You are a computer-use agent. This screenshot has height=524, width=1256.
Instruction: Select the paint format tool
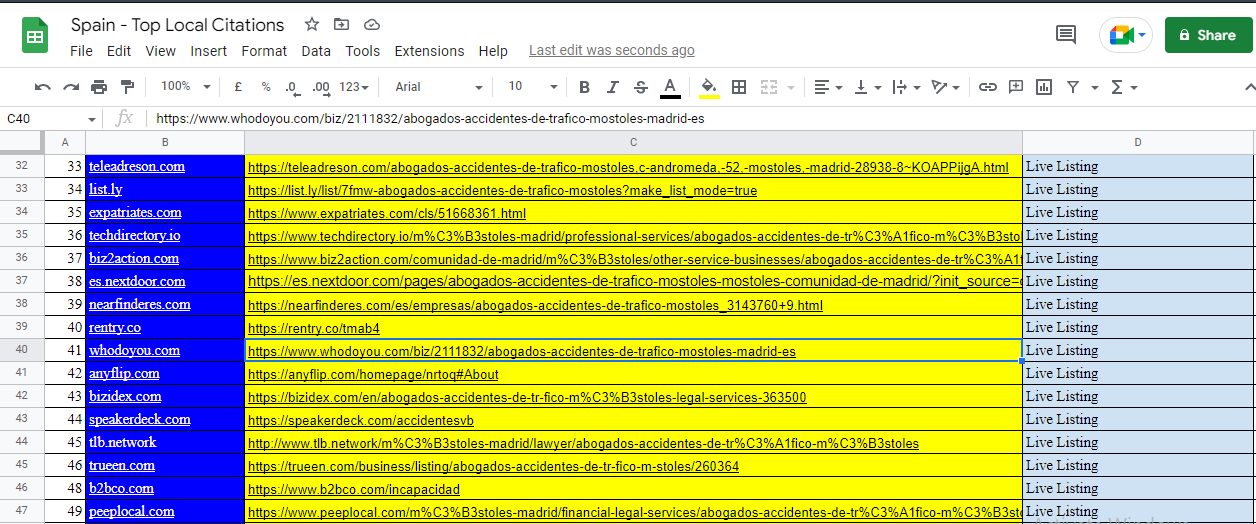(127, 87)
